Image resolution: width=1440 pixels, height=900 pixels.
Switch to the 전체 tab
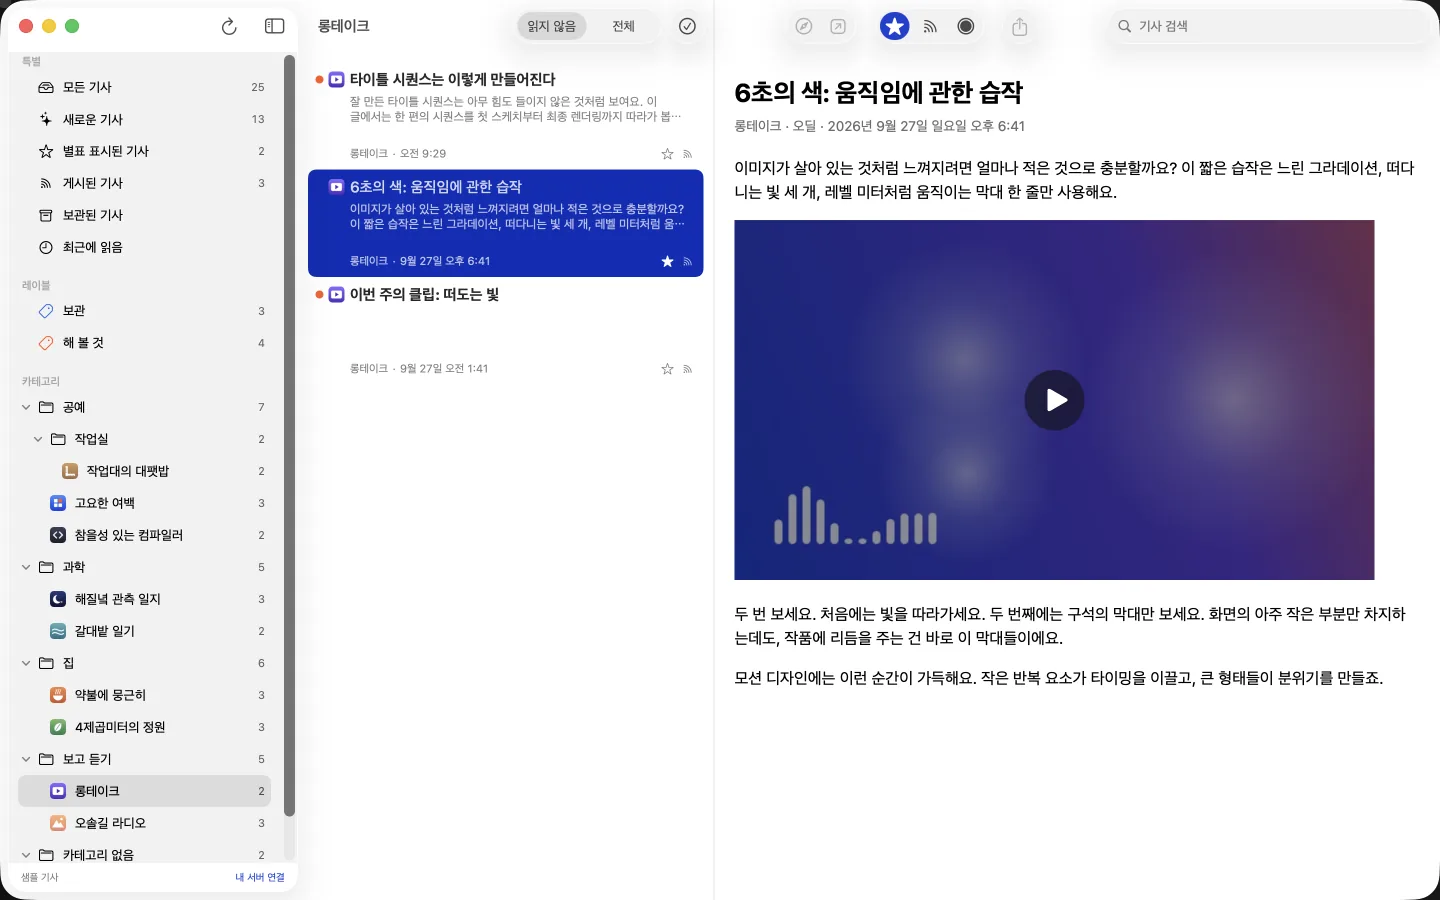click(623, 26)
